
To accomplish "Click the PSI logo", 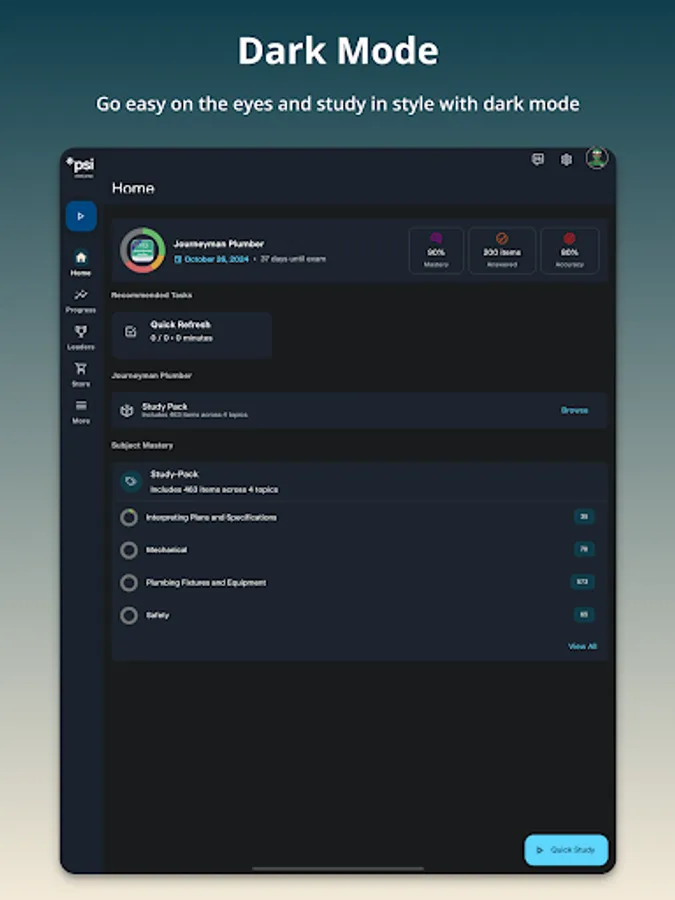I will (x=80, y=166).
